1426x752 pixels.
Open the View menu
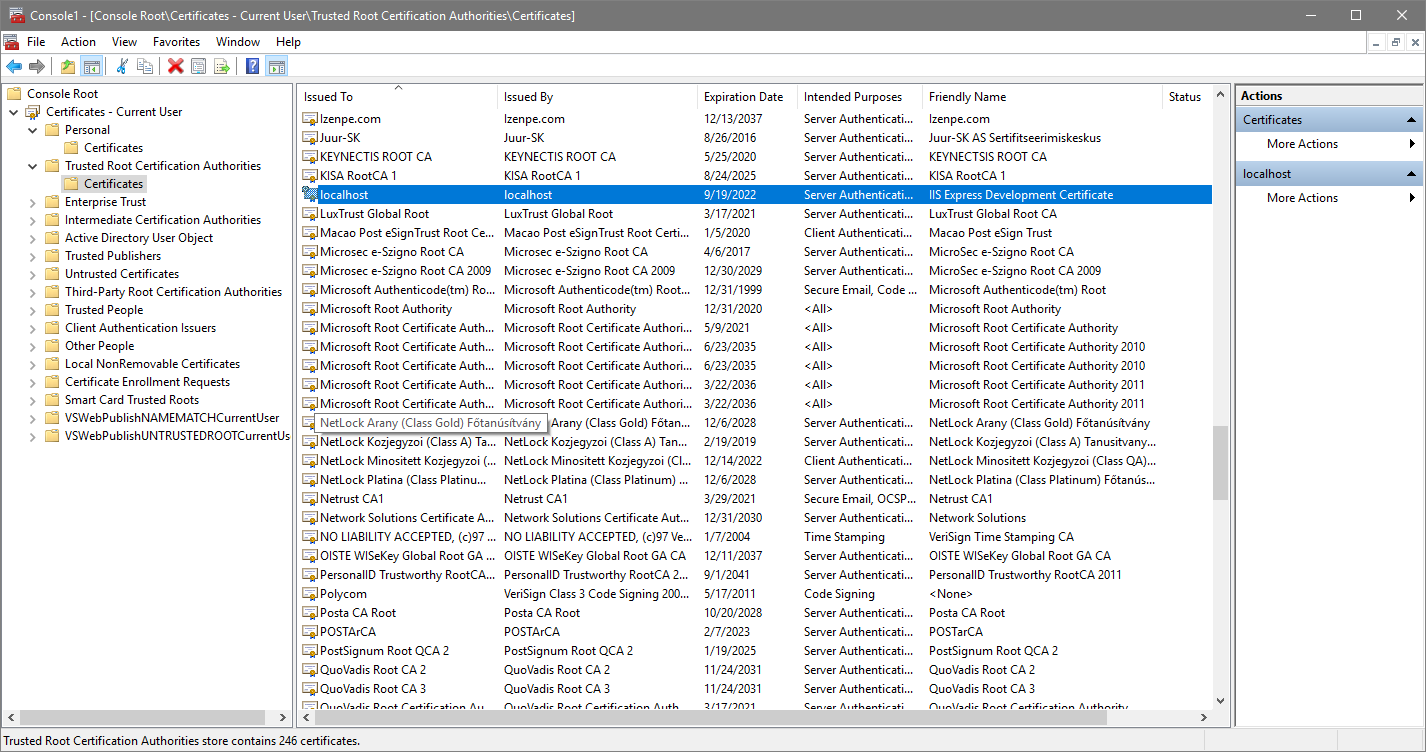coord(125,42)
